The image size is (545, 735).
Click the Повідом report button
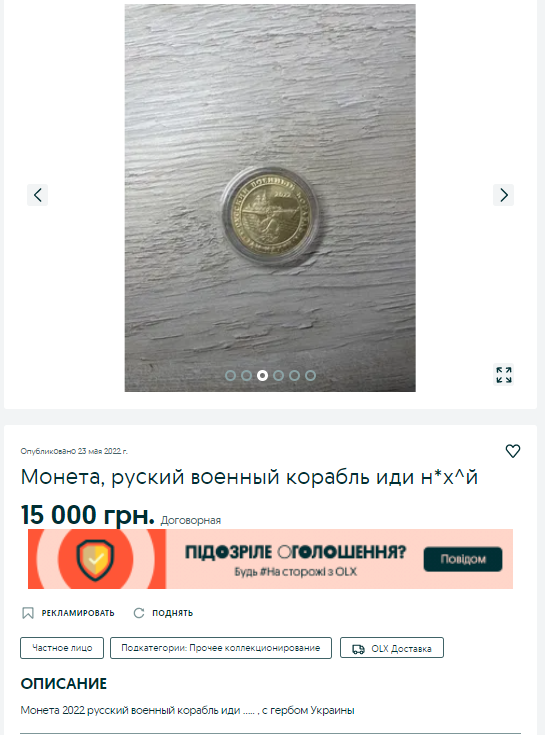coord(463,559)
